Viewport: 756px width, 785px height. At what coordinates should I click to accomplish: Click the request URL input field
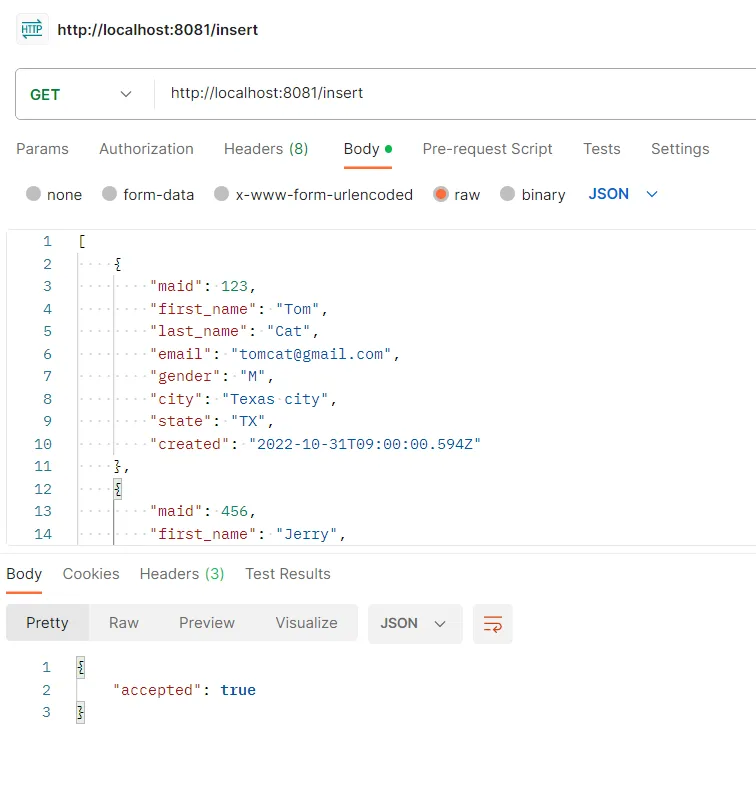coord(456,94)
